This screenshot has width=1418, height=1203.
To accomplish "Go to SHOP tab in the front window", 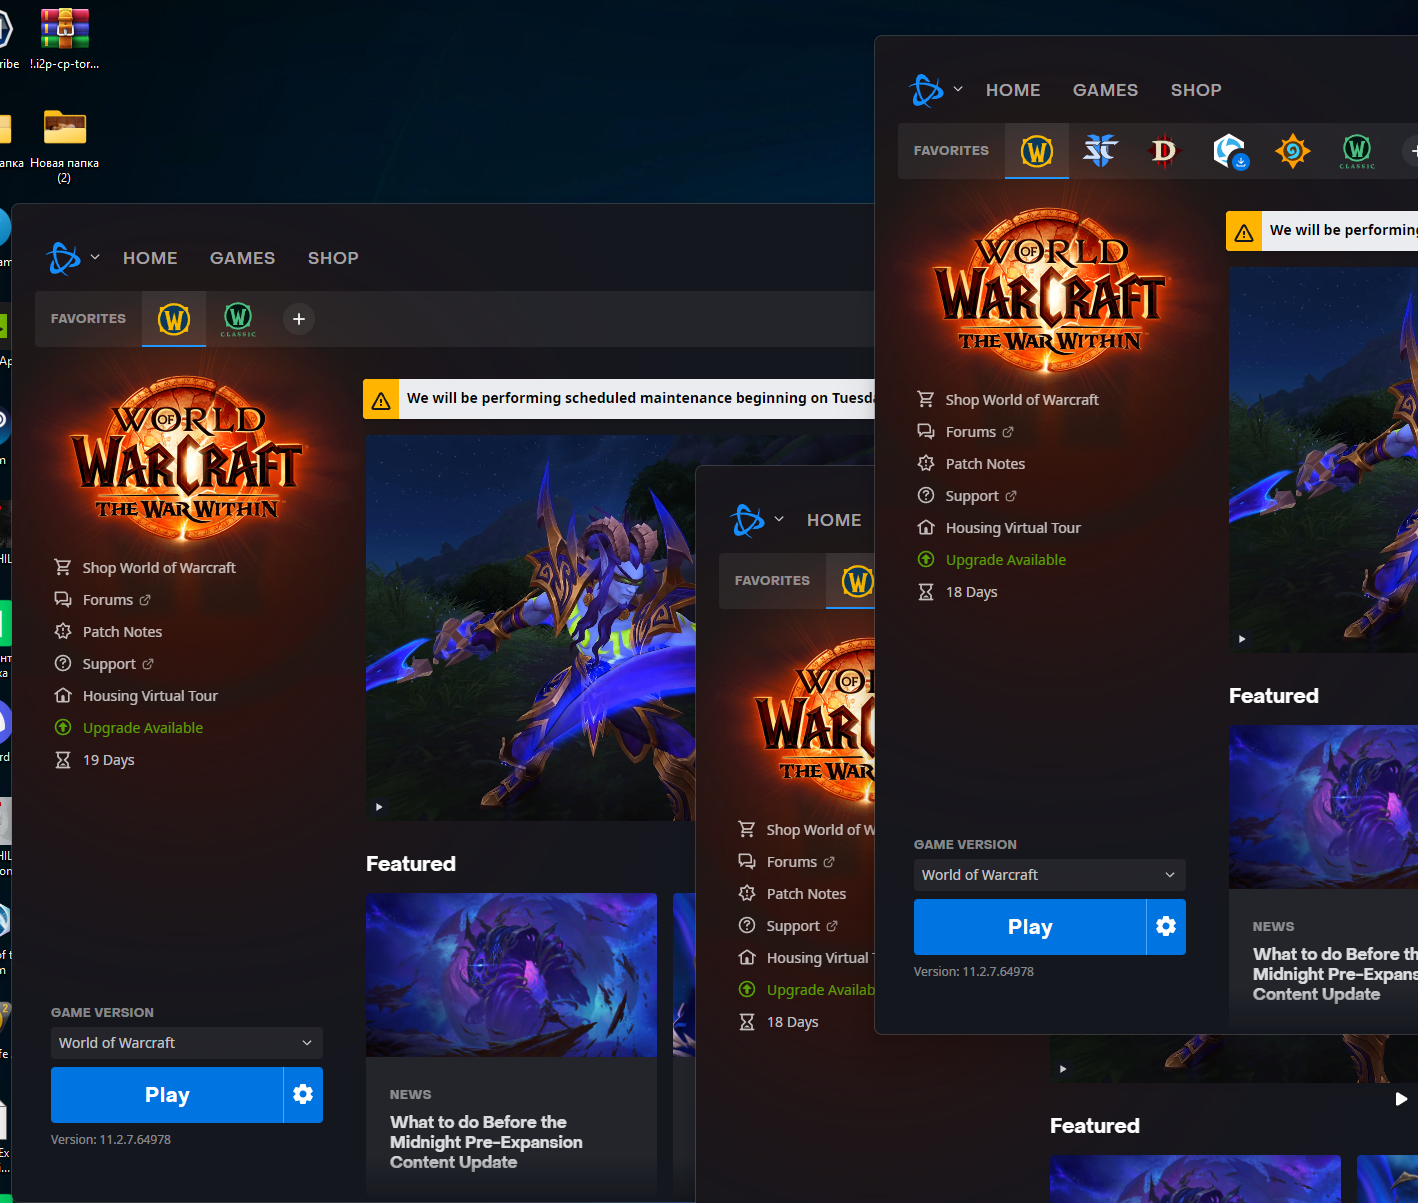I will [x=1196, y=90].
